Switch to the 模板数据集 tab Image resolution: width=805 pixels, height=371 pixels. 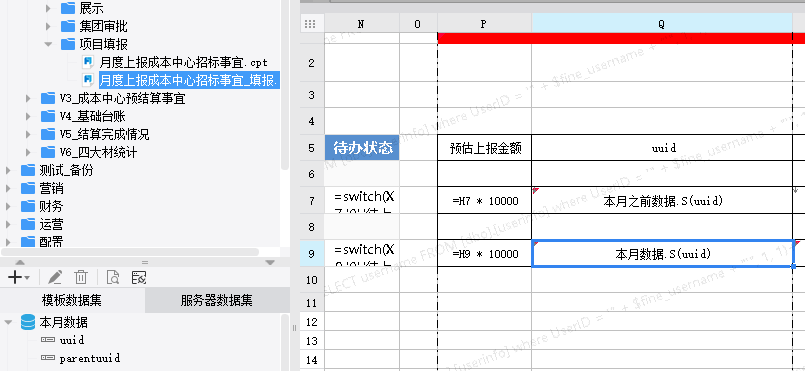[x=72, y=300]
